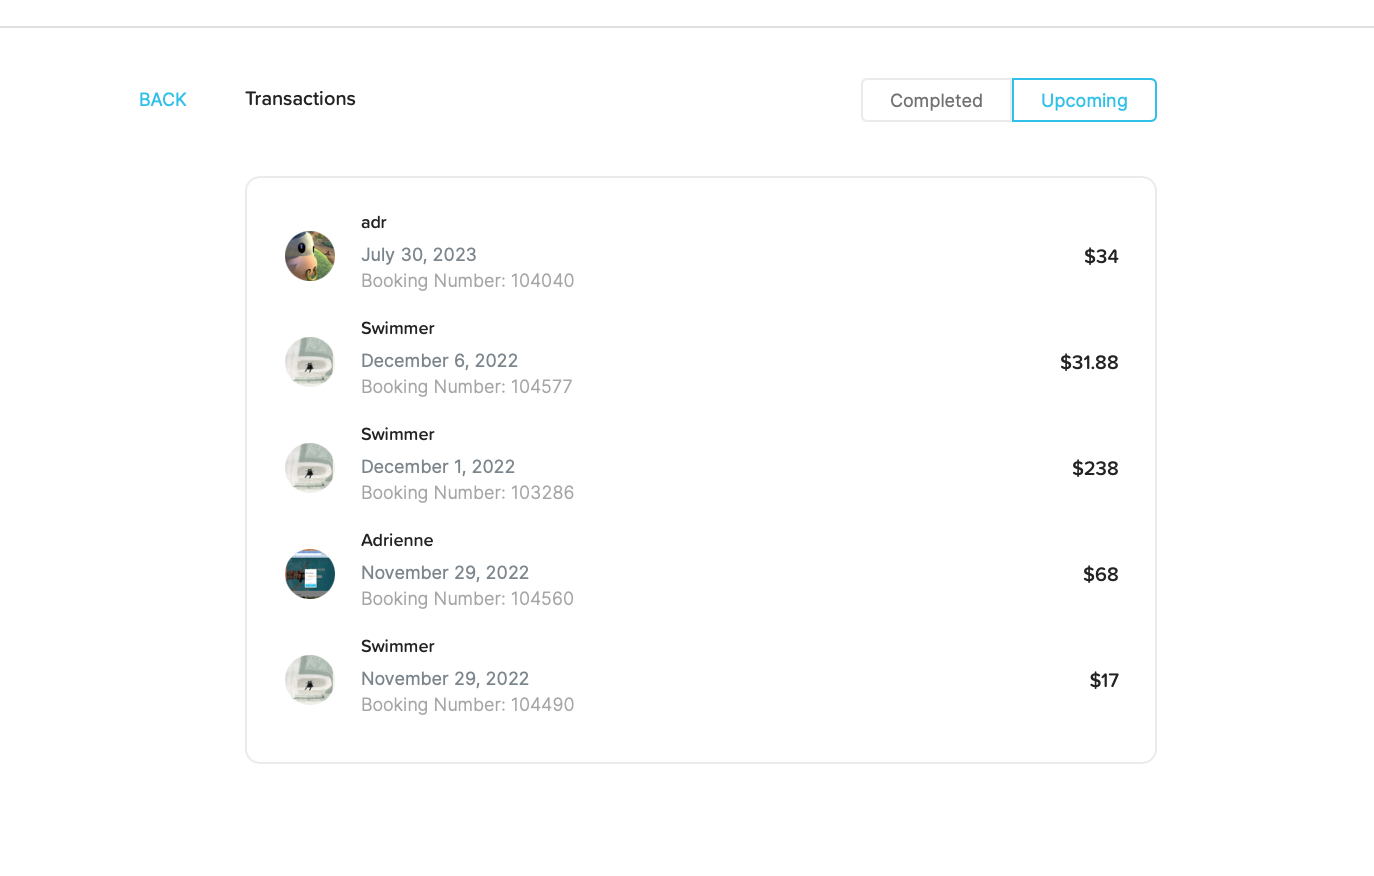Click the December 1, 2022 date
The image size is (1374, 876).
tap(438, 467)
